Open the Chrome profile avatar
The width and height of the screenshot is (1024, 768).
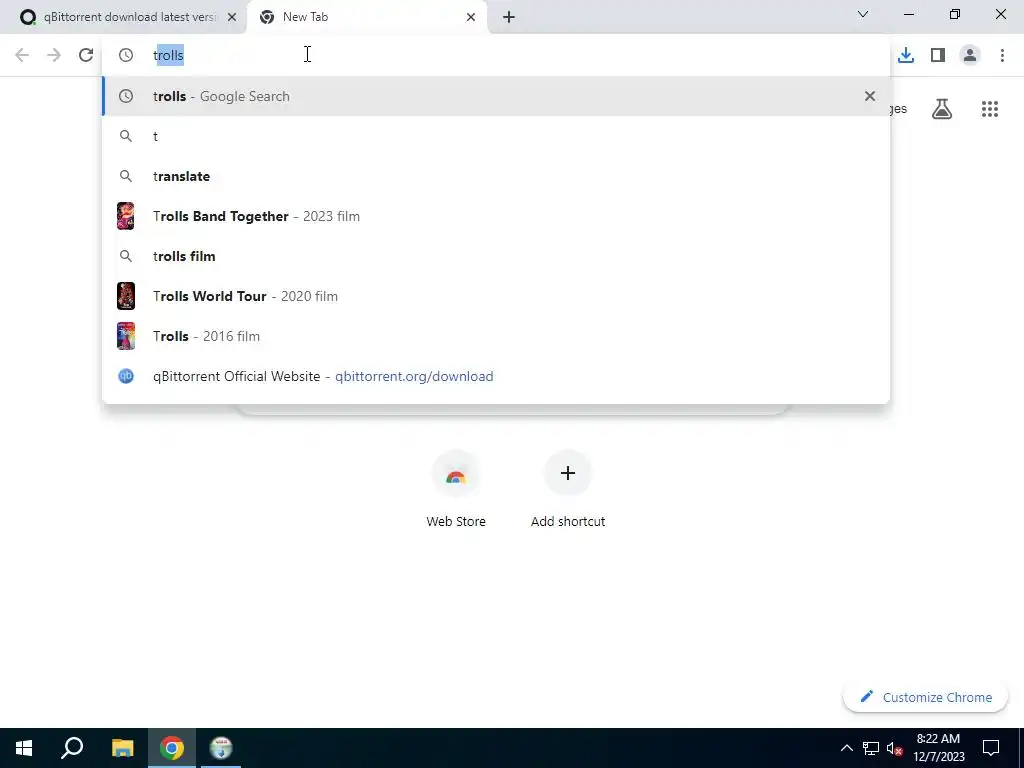[x=970, y=56]
